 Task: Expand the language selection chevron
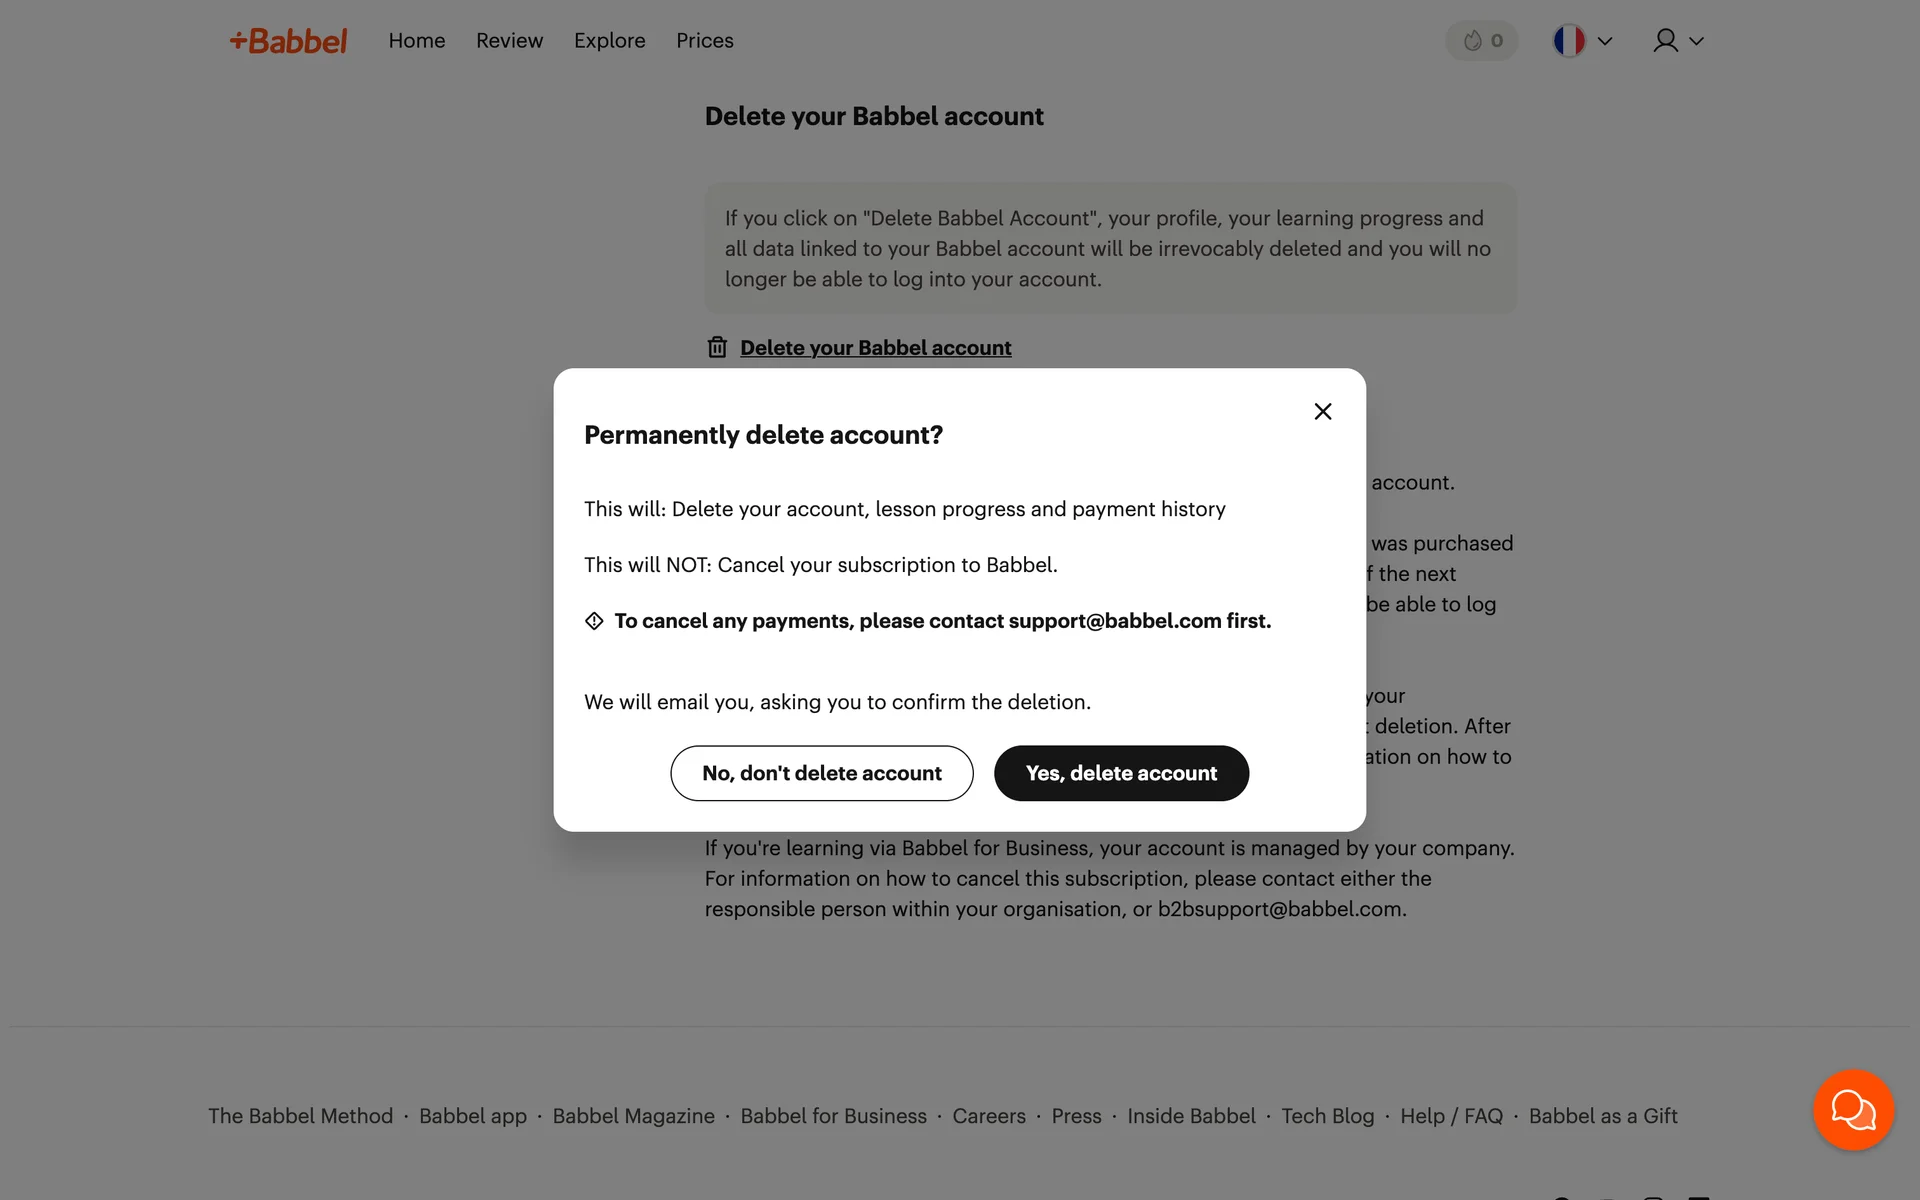pyautogui.click(x=1605, y=41)
